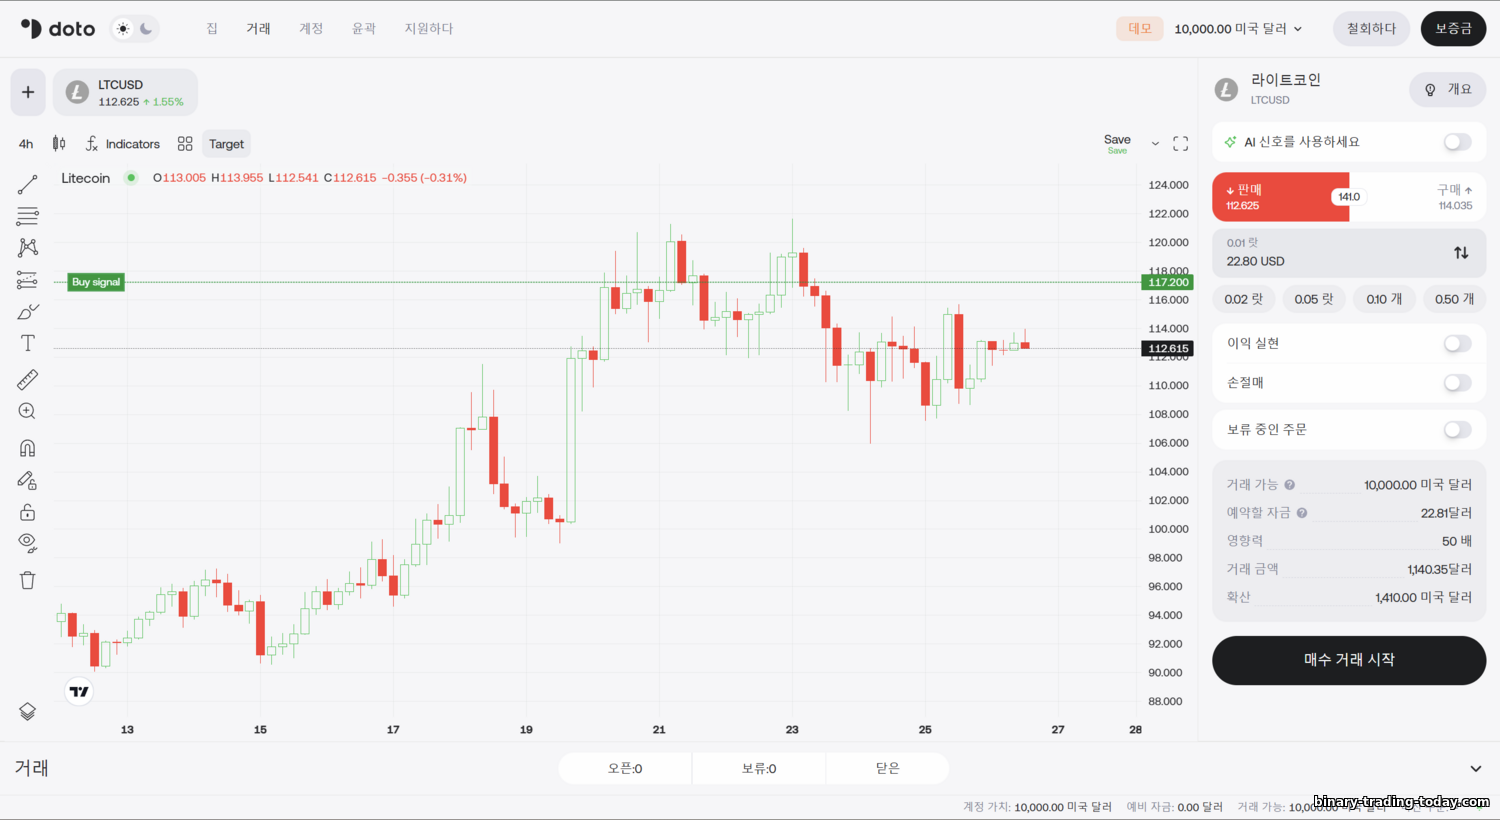
Task: Select the trend line drawing tool
Action: (28, 184)
